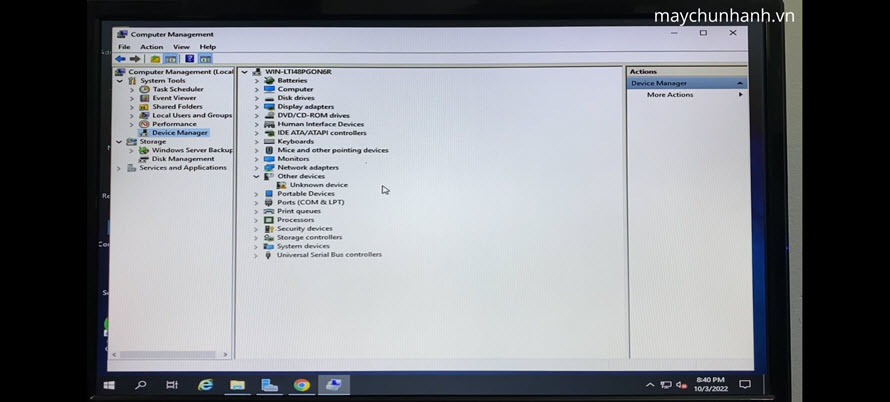This screenshot has height=402, width=890.
Task: Collapse the WIN-LTI48PGON6R root node
Action: [244, 72]
